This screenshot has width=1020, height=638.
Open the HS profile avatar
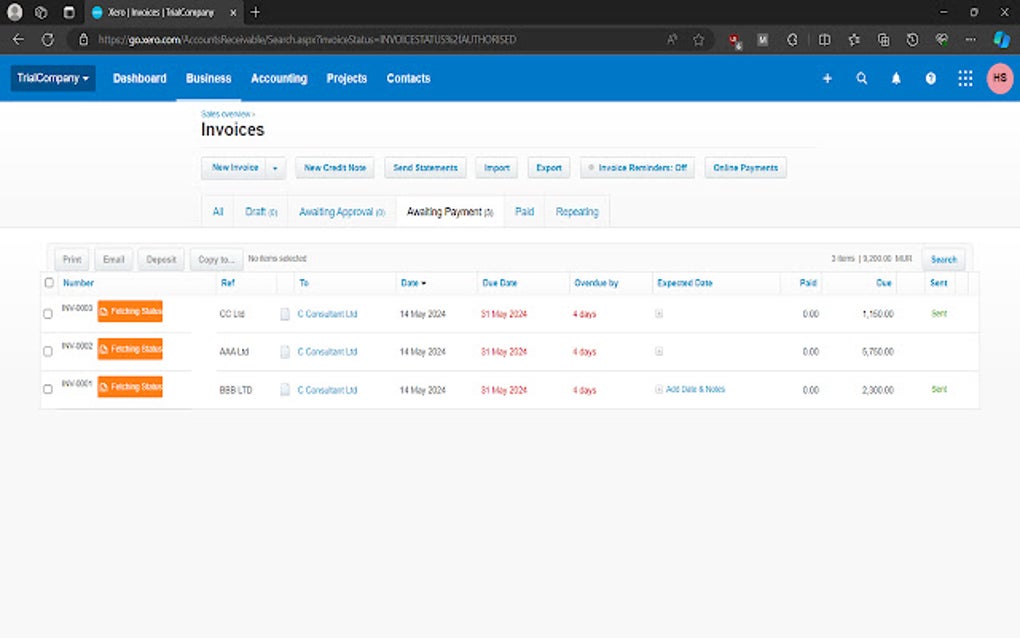[x=998, y=78]
